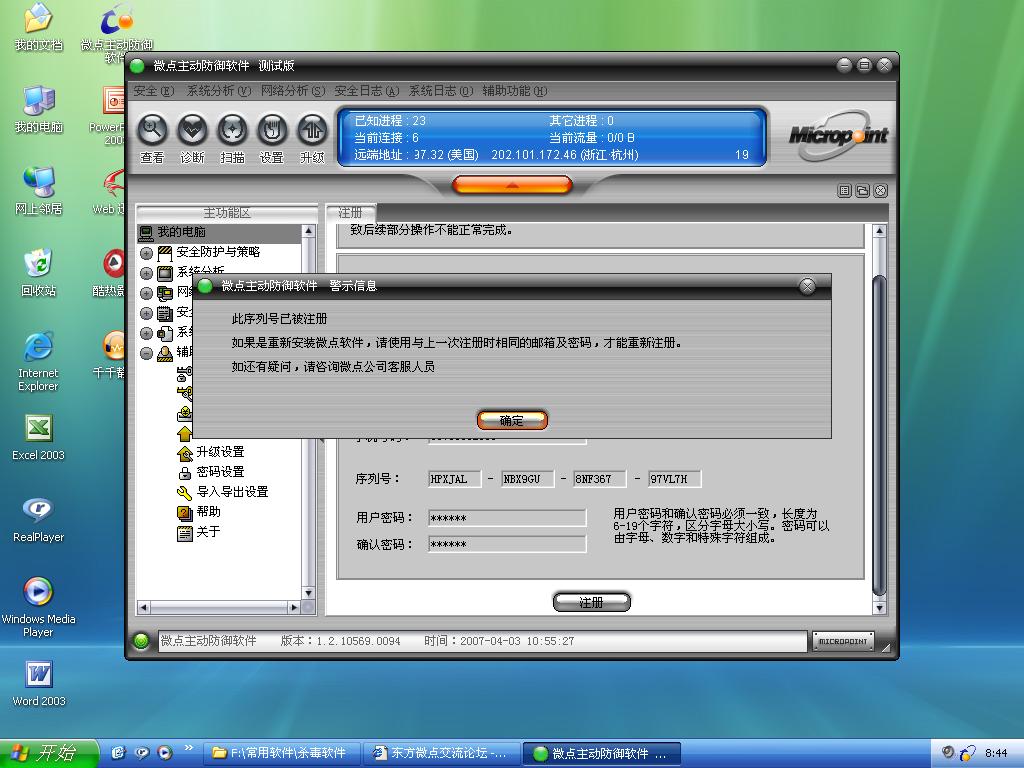Click the MICROPOINT button in status bar
1024x768 pixels.
pos(842,641)
